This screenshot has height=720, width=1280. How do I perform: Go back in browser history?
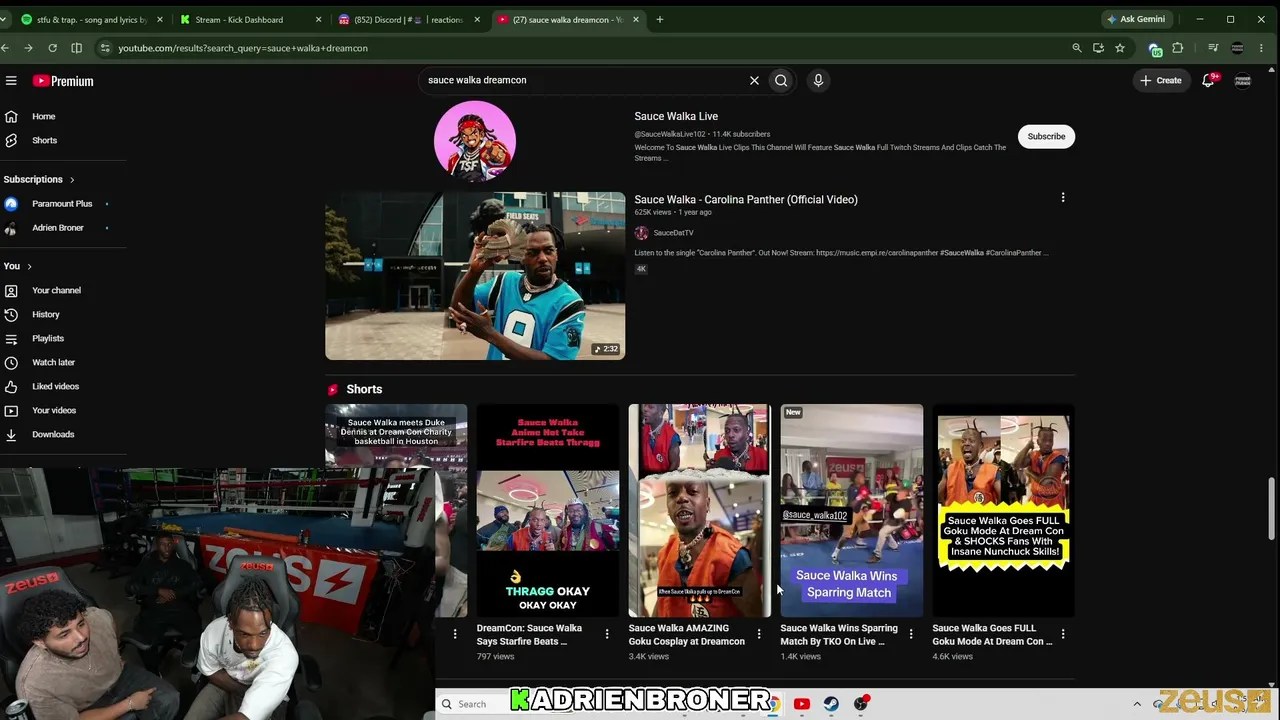[6, 48]
